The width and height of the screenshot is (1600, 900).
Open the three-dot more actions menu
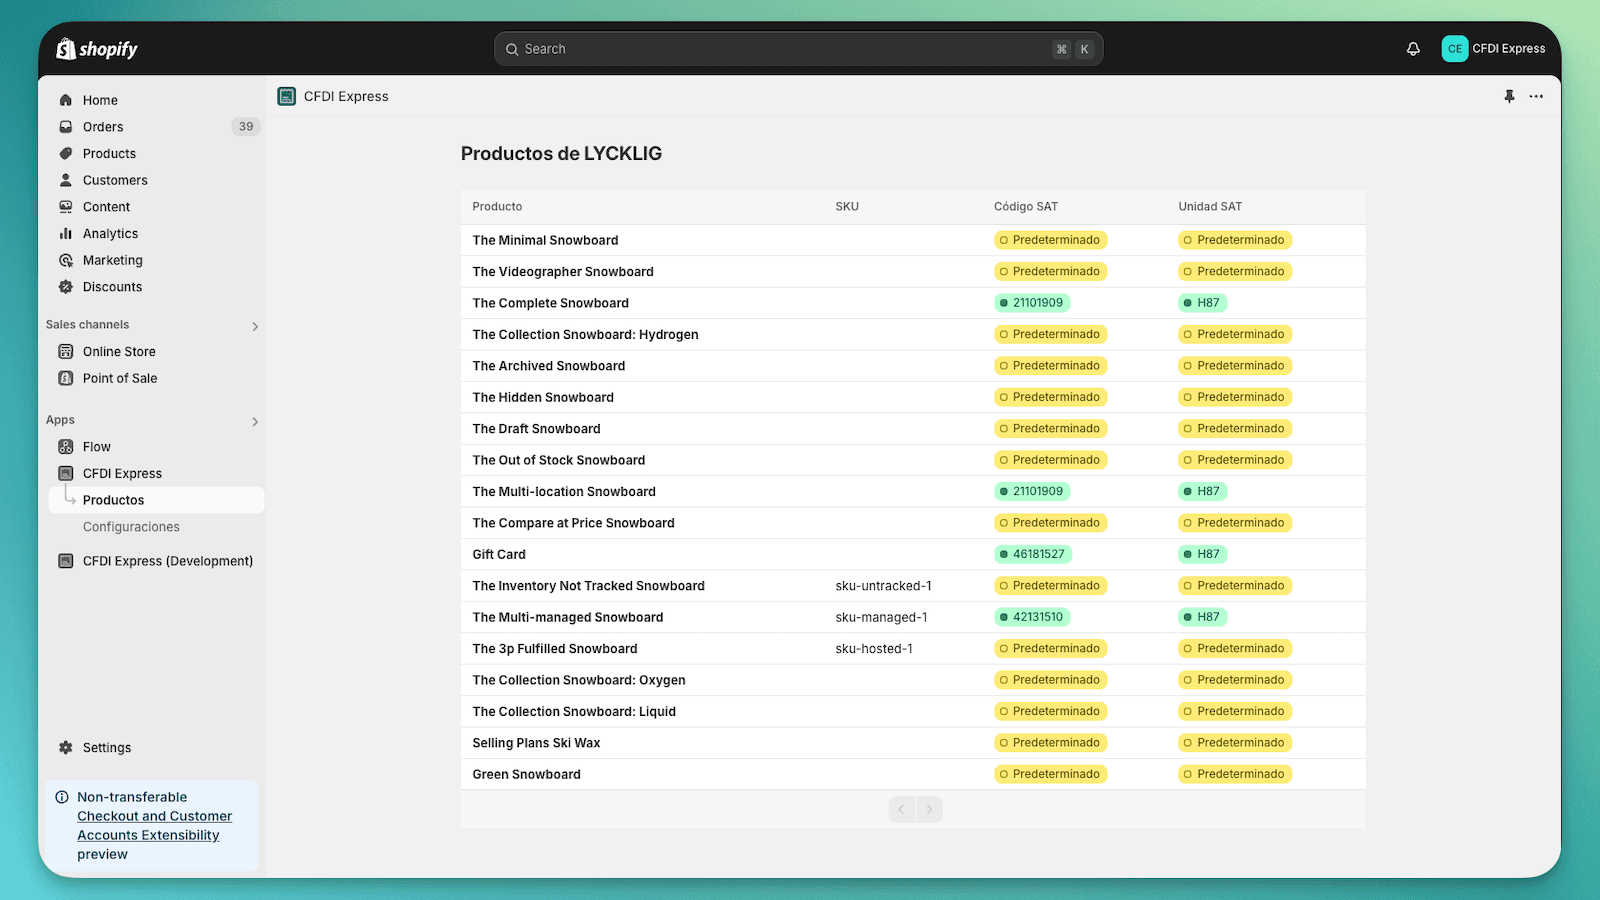[x=1536, y=97]
